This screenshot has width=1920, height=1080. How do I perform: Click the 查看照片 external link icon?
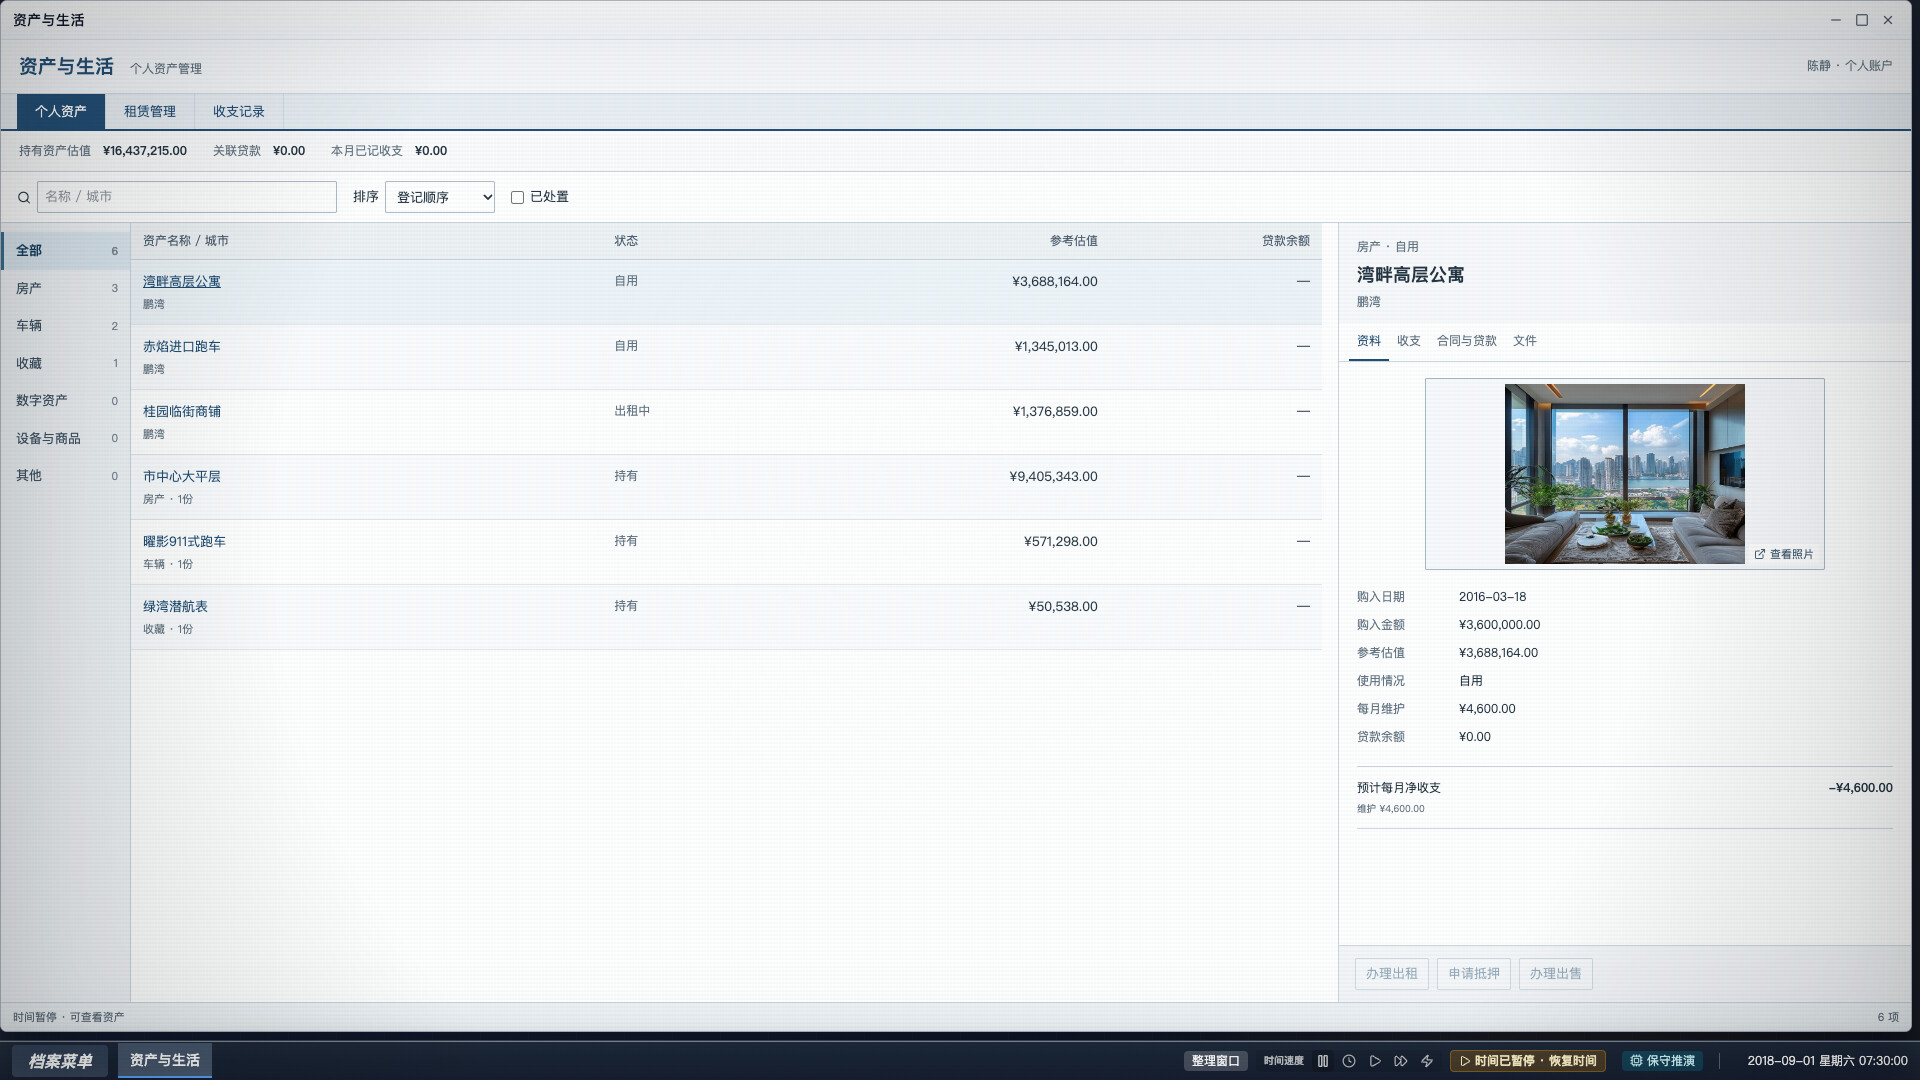[1760, 554]
